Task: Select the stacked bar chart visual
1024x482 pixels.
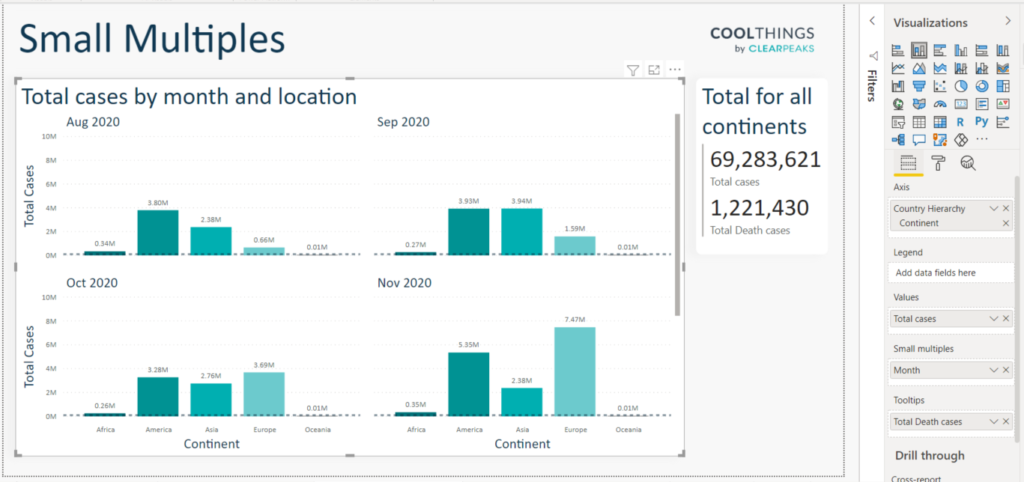Action: 899,50
